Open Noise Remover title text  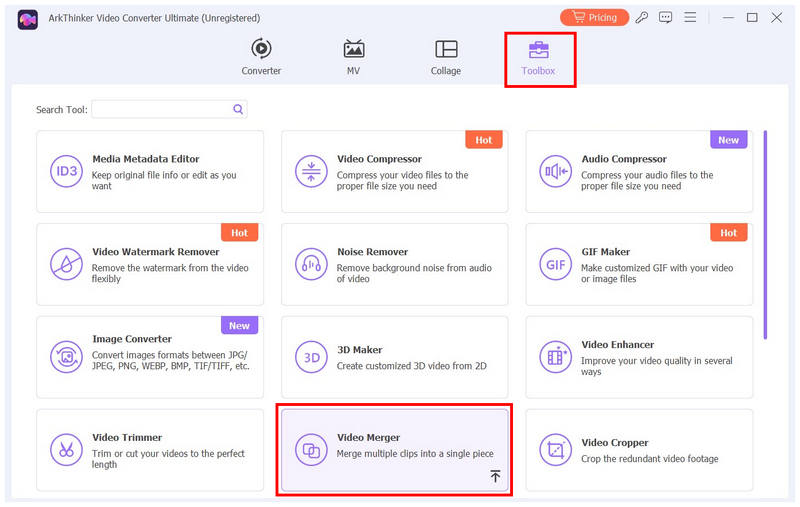tap(372, 252)
